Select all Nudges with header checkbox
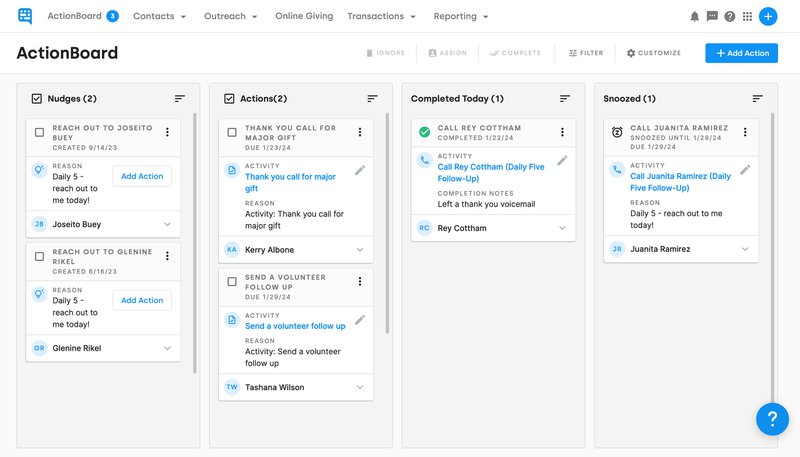Viewport: 800px width, 457px height. click(37, 98)
